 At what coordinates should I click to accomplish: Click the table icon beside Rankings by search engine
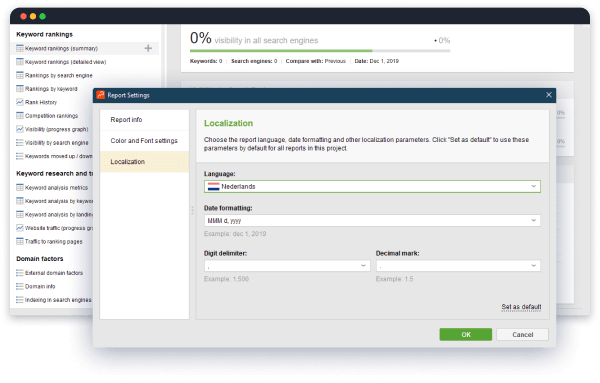[x=20, y=75]
